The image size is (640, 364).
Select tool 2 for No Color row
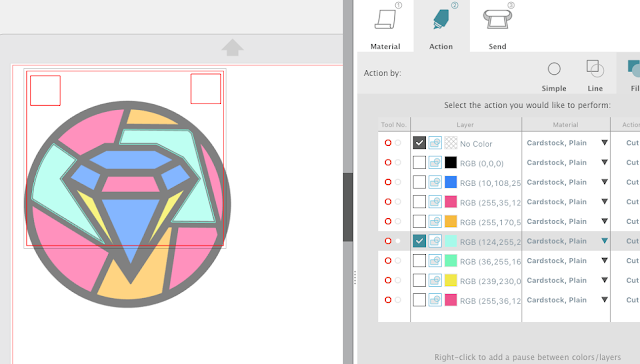click(x=398, y=143)
